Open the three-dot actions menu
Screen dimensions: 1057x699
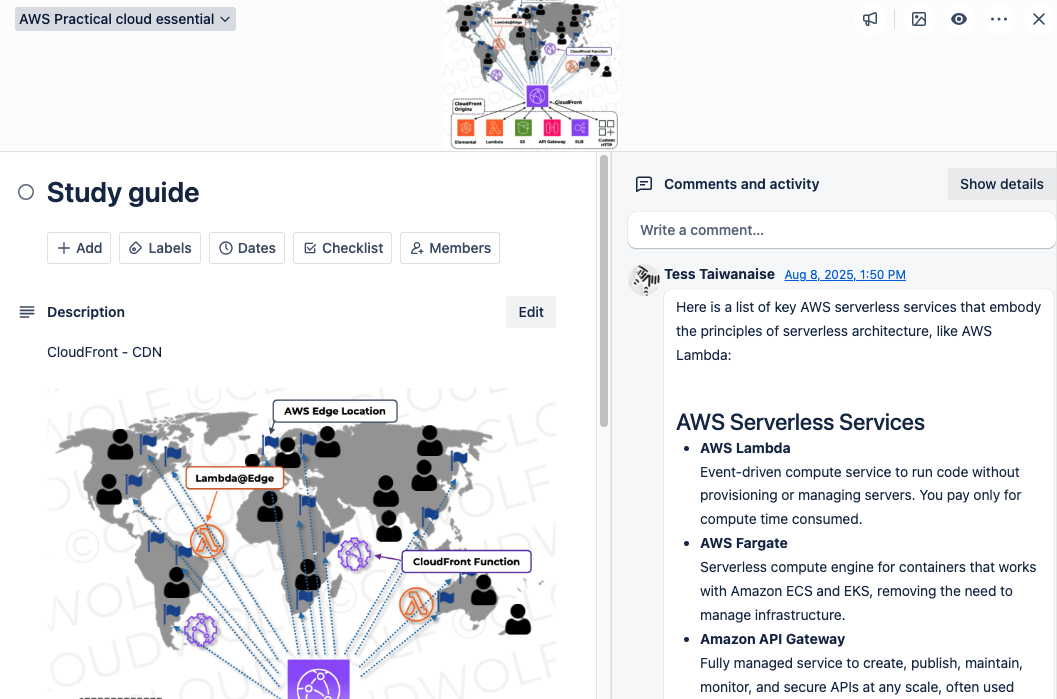click(999, 19)
